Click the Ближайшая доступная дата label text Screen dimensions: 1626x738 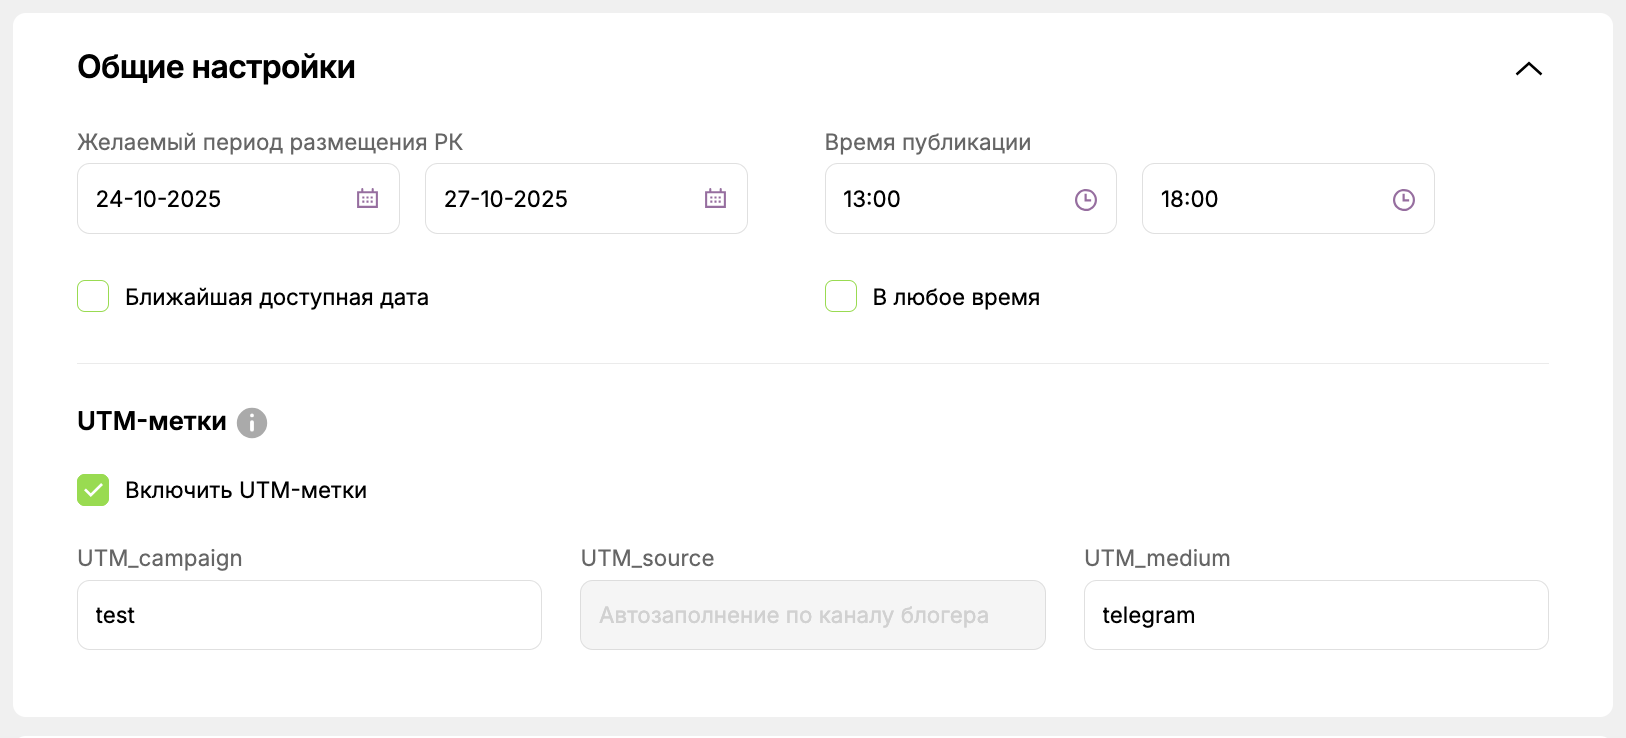pyautogui.click(x=277, y=297)
